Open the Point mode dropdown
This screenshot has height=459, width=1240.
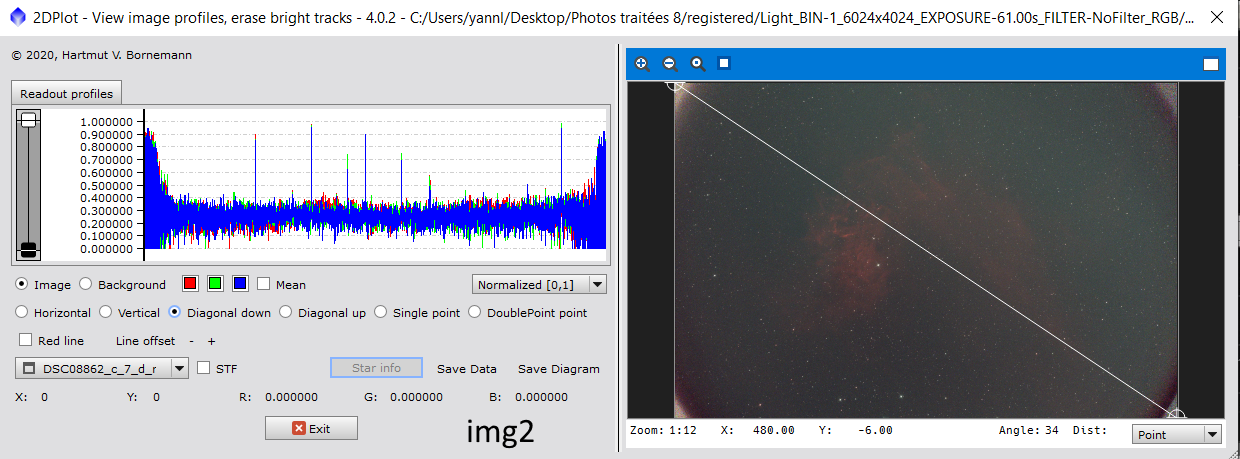(x=1176, y=435)
